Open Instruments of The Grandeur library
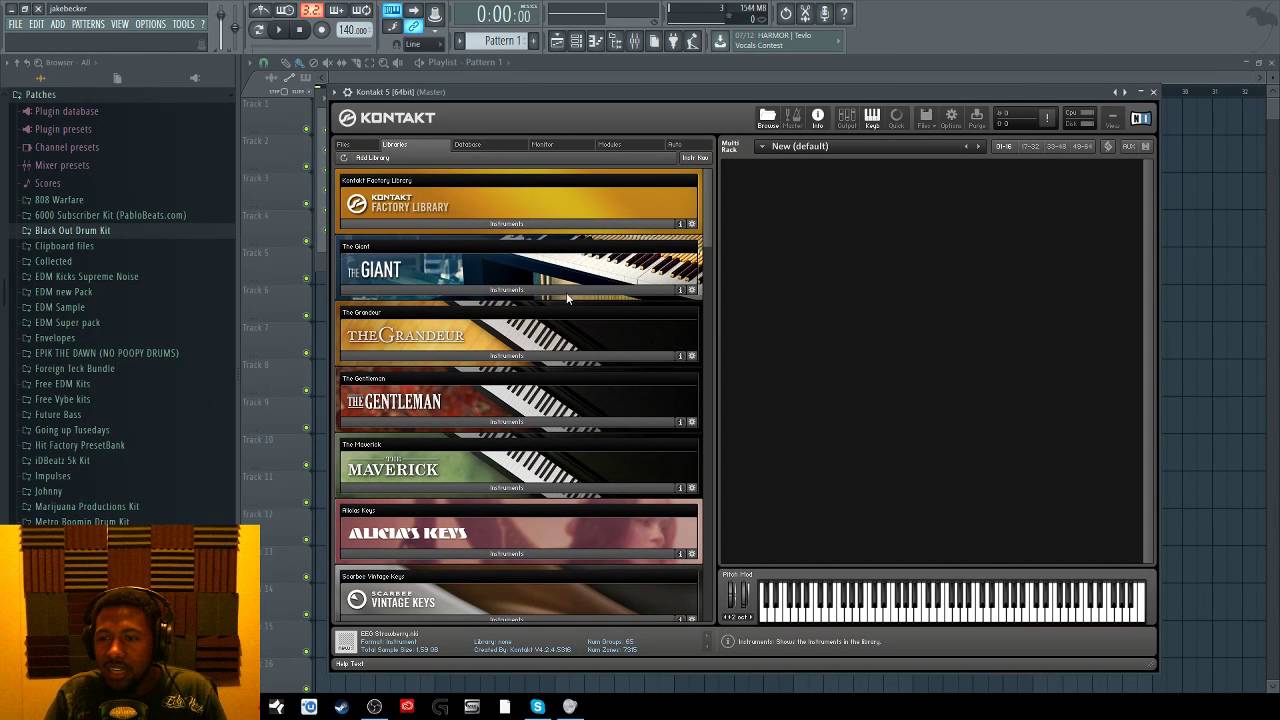 (507, 356)
